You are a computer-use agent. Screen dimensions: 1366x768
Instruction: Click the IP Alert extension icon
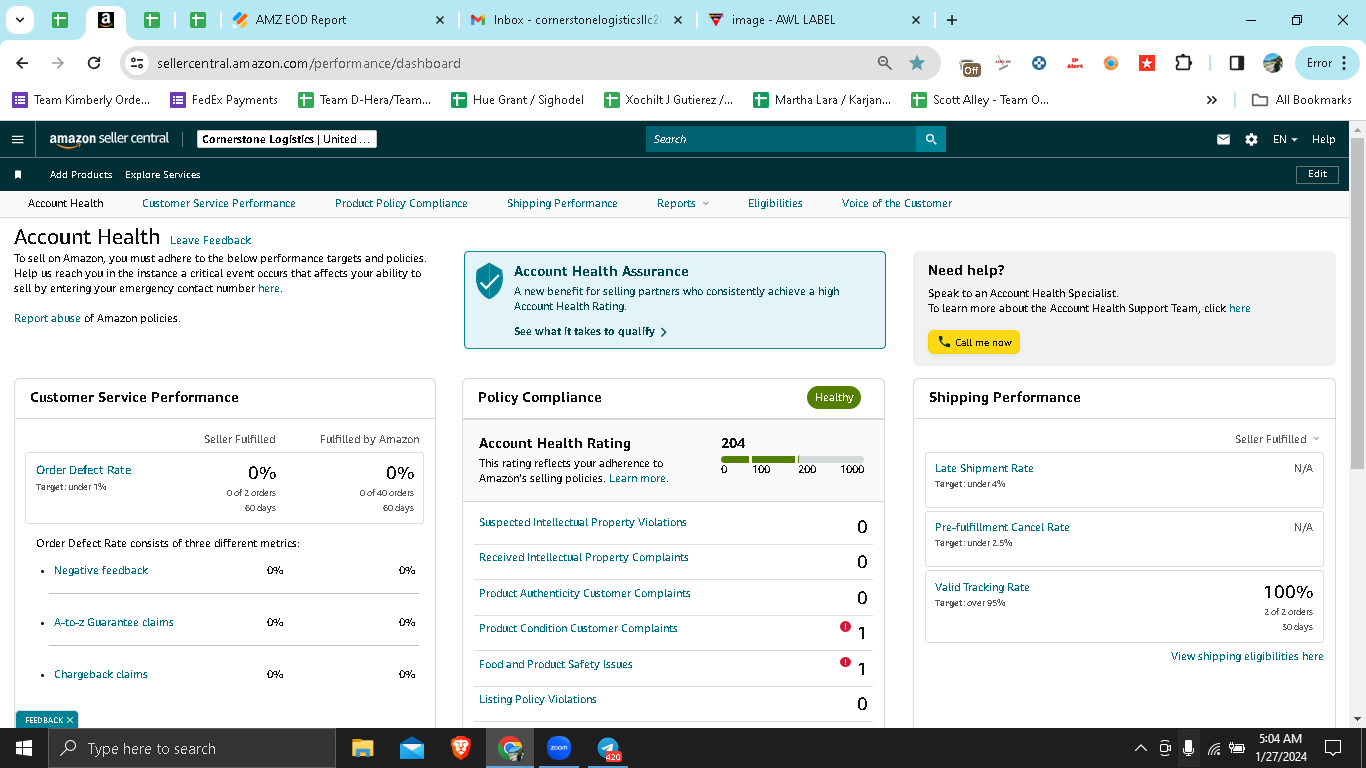pos(1075,63)
